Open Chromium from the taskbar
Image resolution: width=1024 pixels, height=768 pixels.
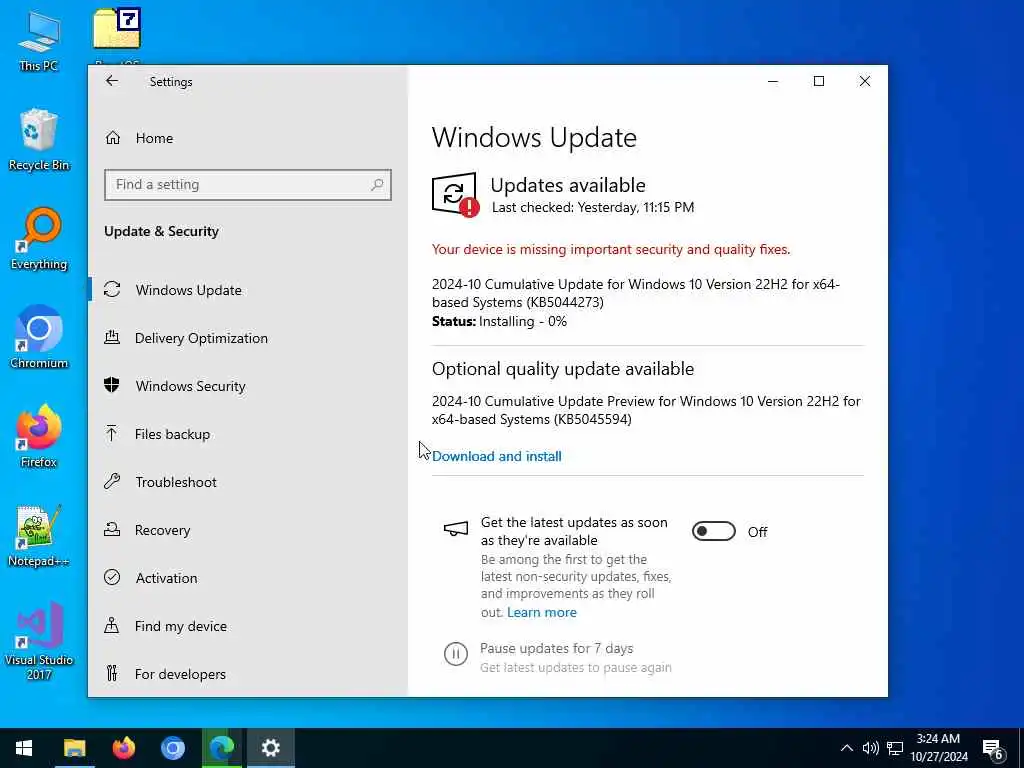[x=172, y=748]
